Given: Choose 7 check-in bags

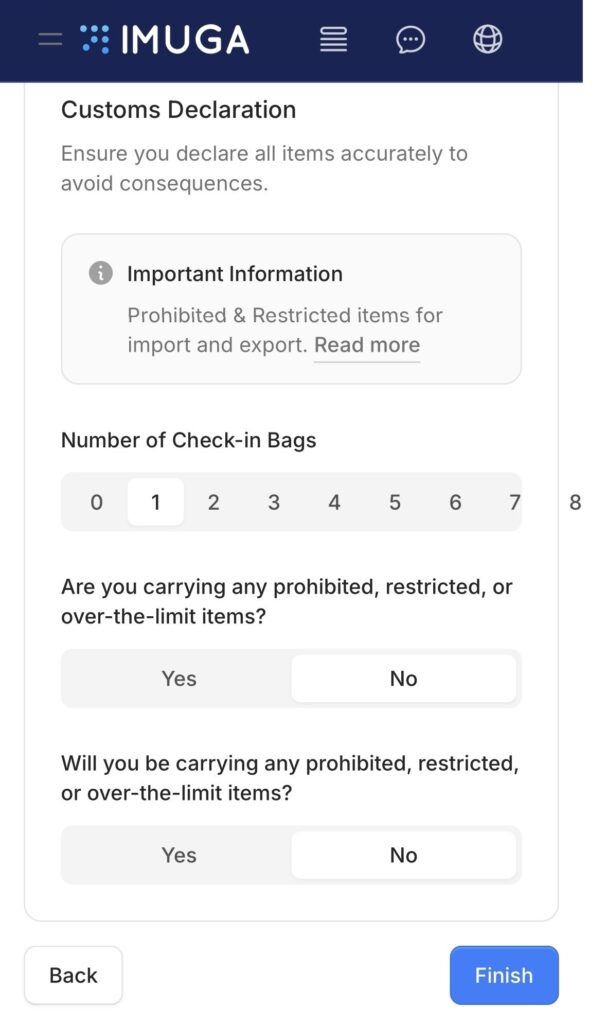Looking at the screenshot, I should [x=514, y=502].
